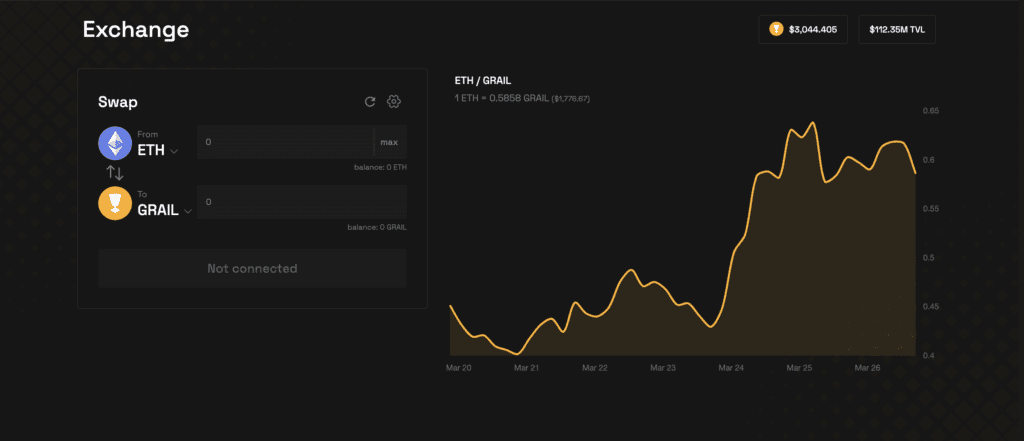Screen dimensions: 1024x441
Task: Click the Exchange page heading
Action: 136,29
